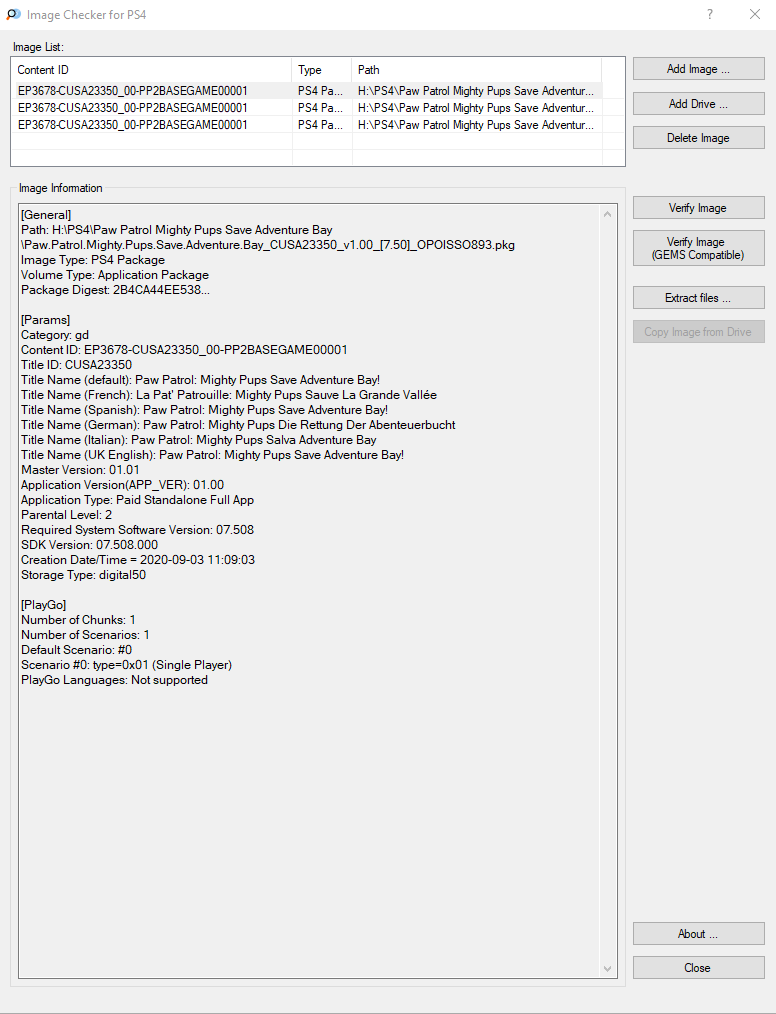Click the Volume Type: Application Package line
Screen dimensions: 776x1014
(x=115, y=275)
